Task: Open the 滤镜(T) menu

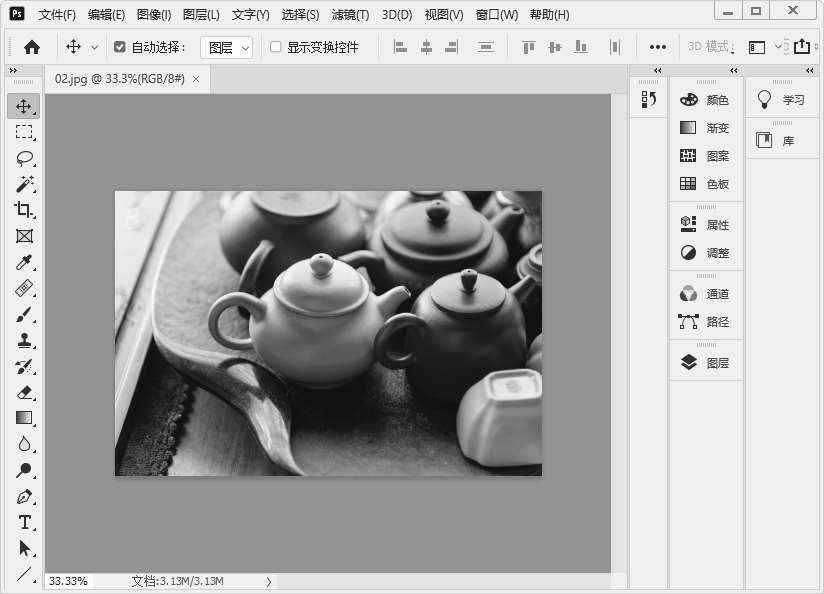Action: click(349, 15)
